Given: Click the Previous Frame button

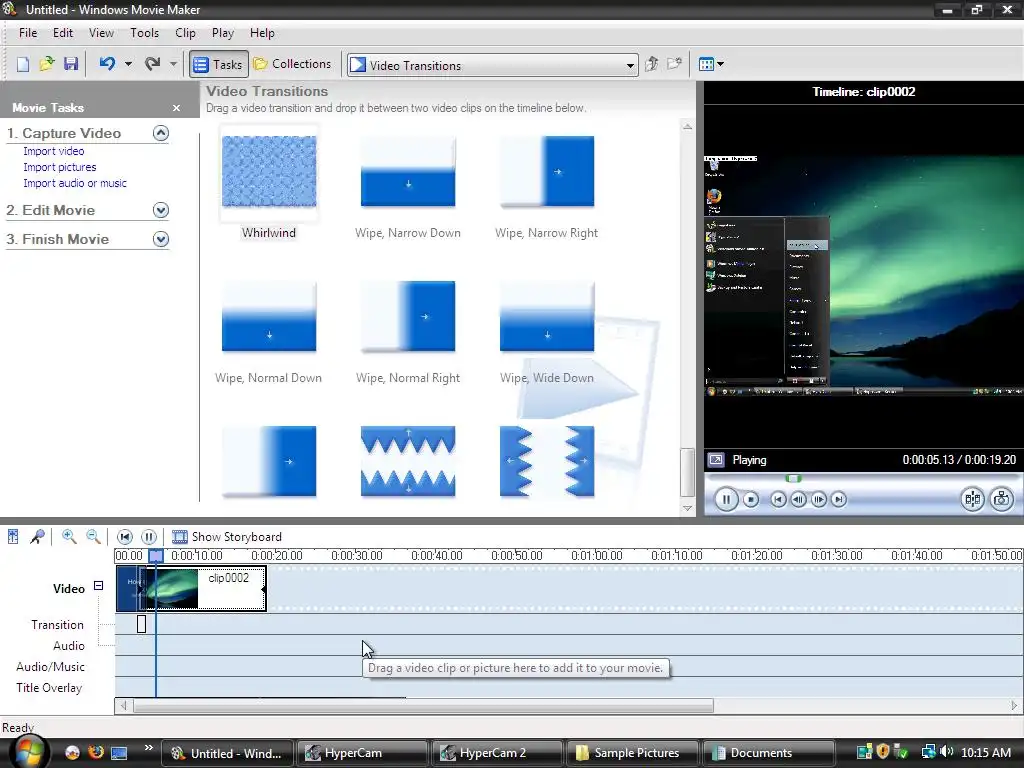Looking at the screenshot, I should (x=798, y=500).
